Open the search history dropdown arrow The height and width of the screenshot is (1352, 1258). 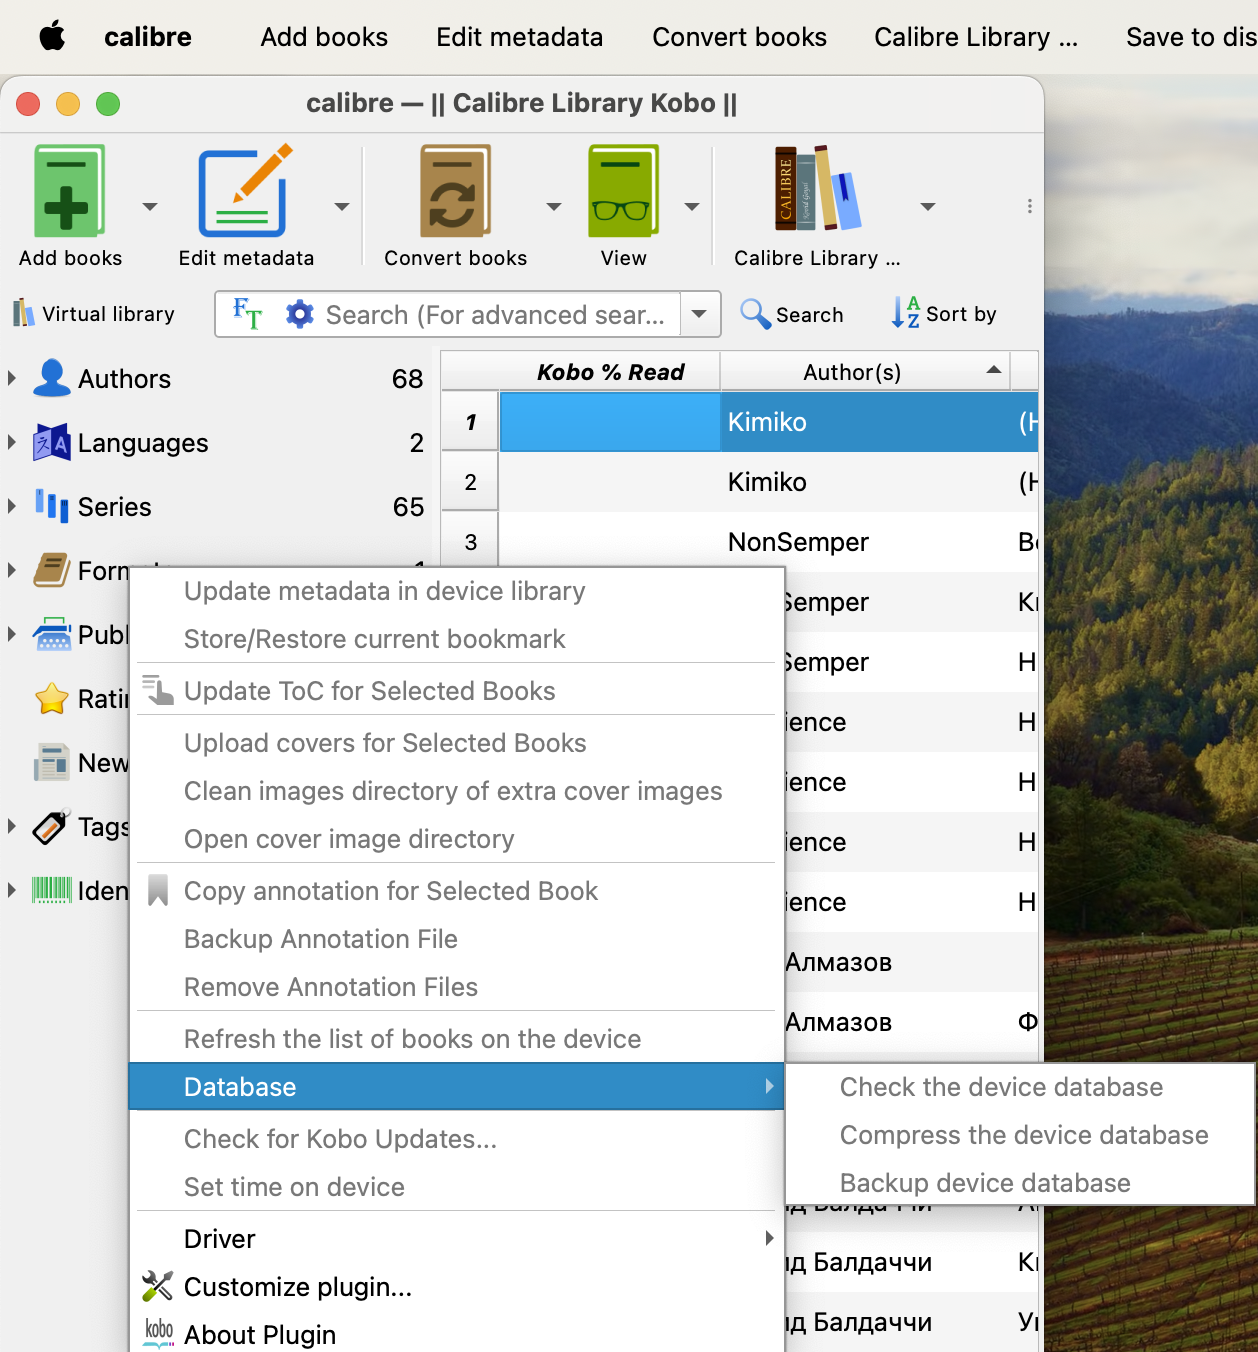pyautogui.click(x=700, y=314)
